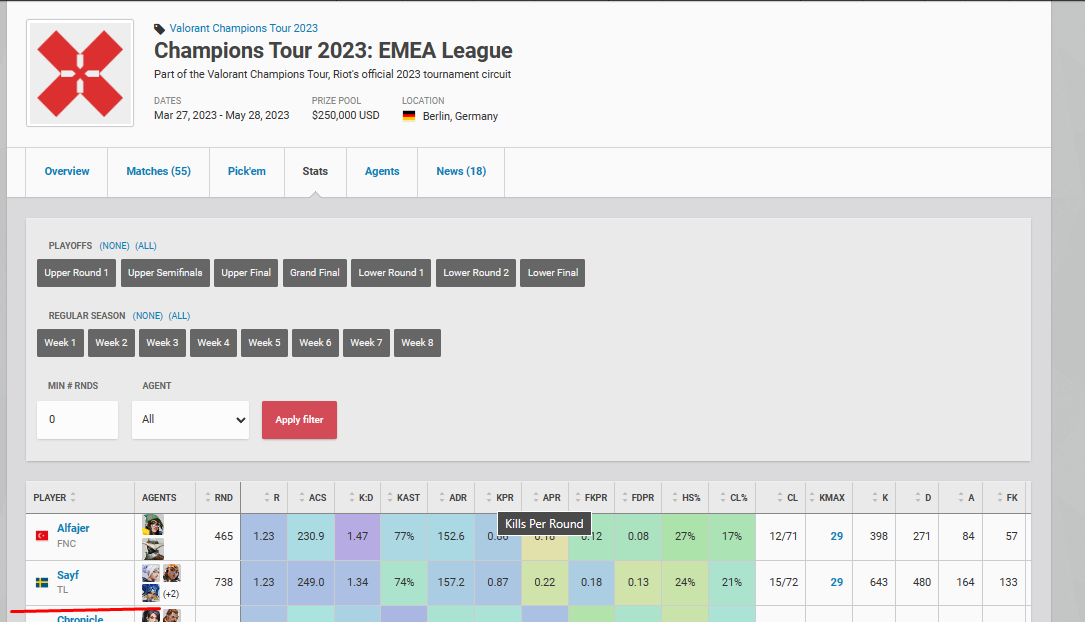The width and height of the screenshot is (1085, 622).
Task: Sort table by KMAX column
Action: click(827, 497)
